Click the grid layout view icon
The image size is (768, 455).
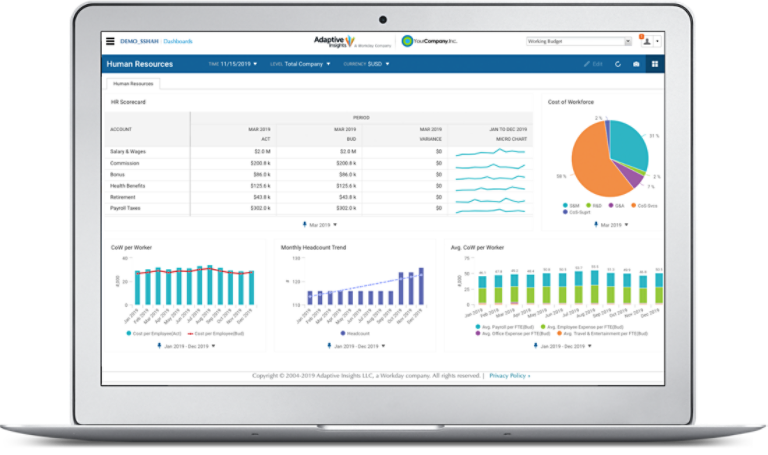[654, 64]
